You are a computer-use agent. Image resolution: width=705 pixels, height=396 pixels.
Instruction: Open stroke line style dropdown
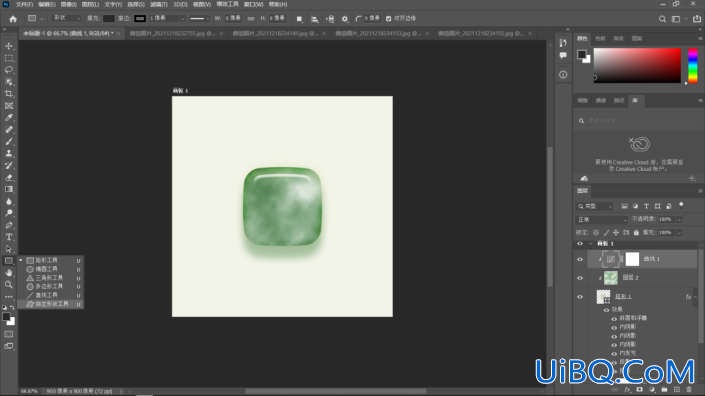[x=199, y=18]
